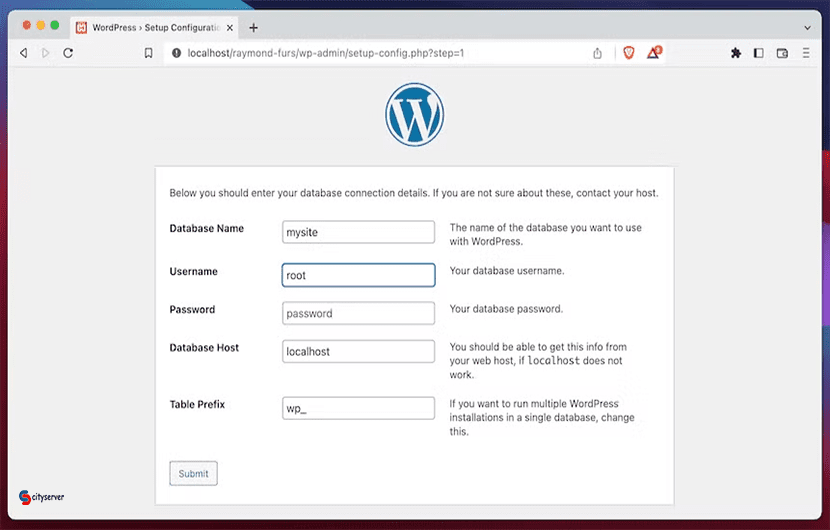
Task: Select the WordPress Setup Configuration tab
Action: coord(155,28)
